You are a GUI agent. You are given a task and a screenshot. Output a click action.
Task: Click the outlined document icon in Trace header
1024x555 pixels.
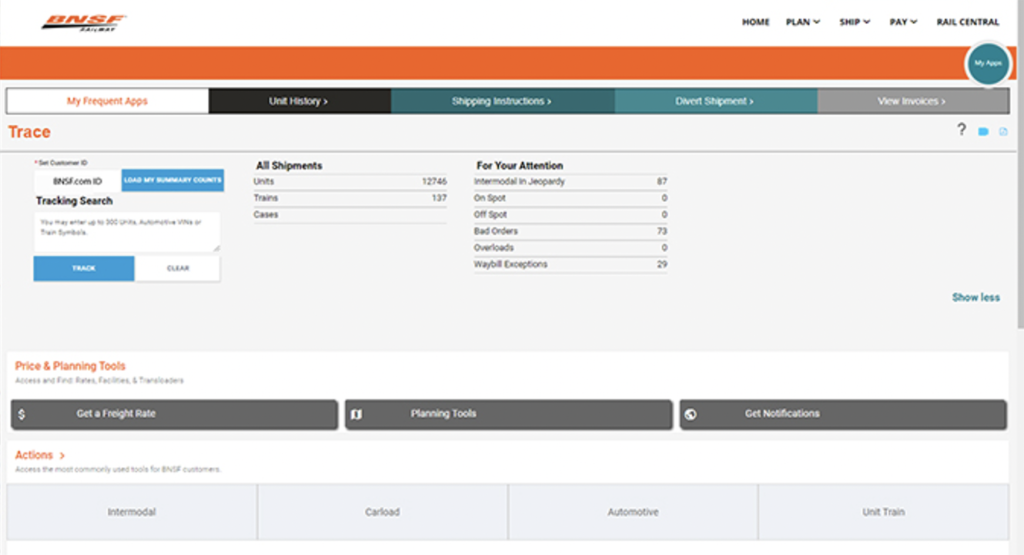click(x=1003, y=132)
